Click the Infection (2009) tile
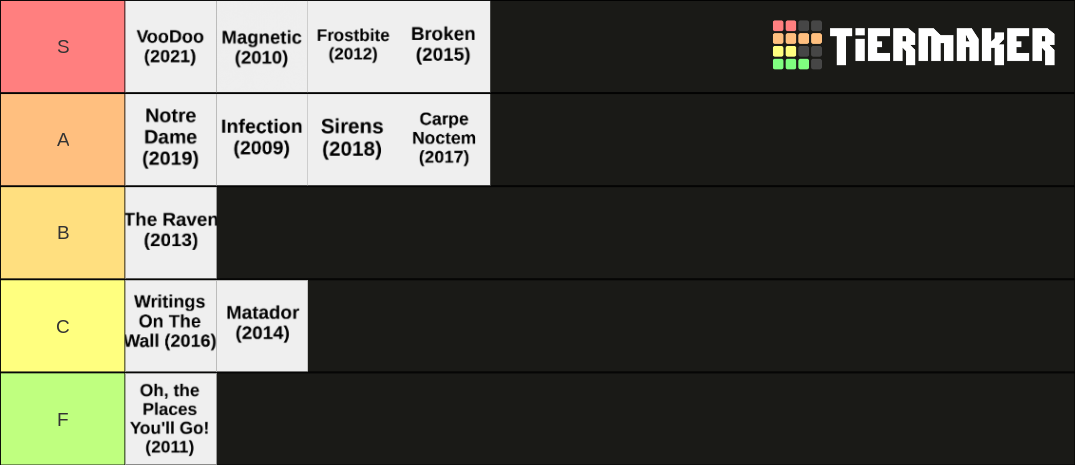Viewport: 1075px width, 465px height. 262,139
